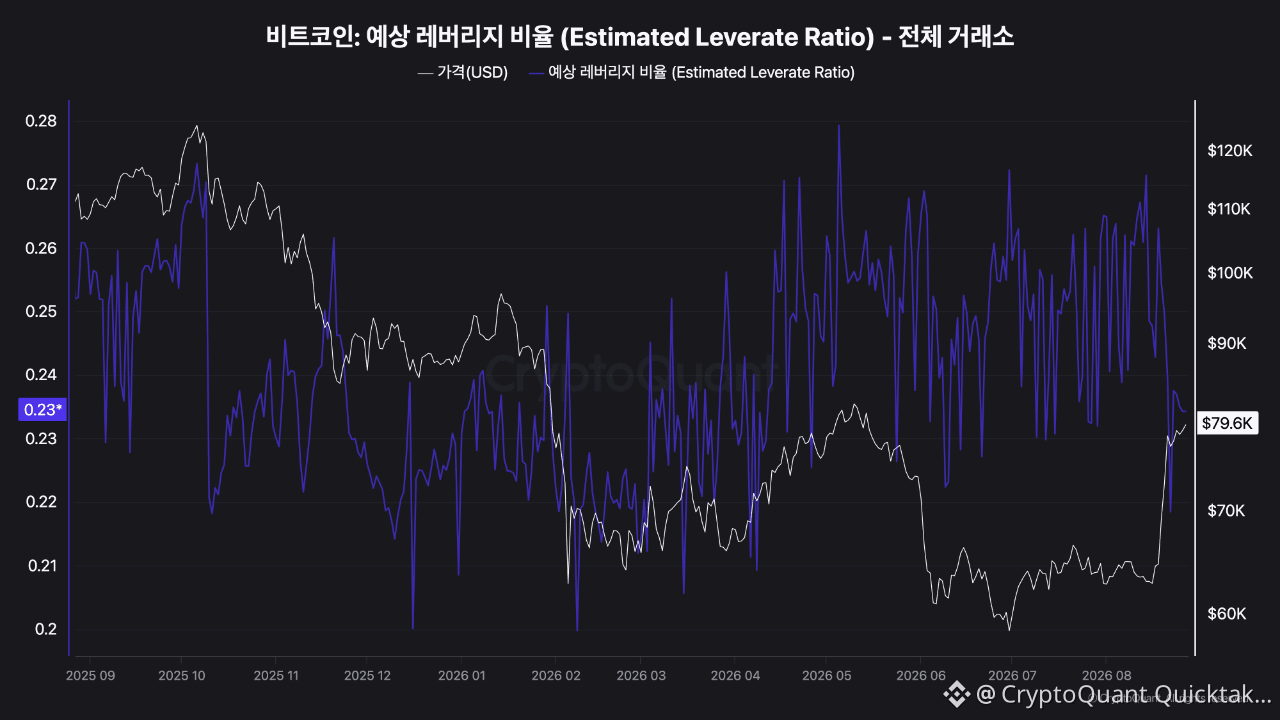Click the 0.21 left axis label

pos(41,566)
